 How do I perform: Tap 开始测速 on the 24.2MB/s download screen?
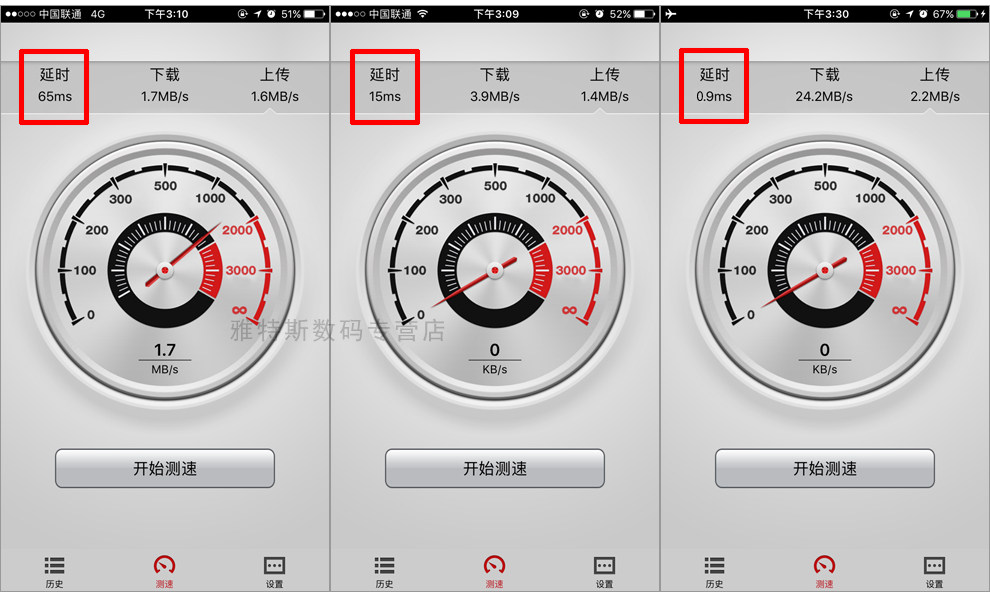point(825,468)
